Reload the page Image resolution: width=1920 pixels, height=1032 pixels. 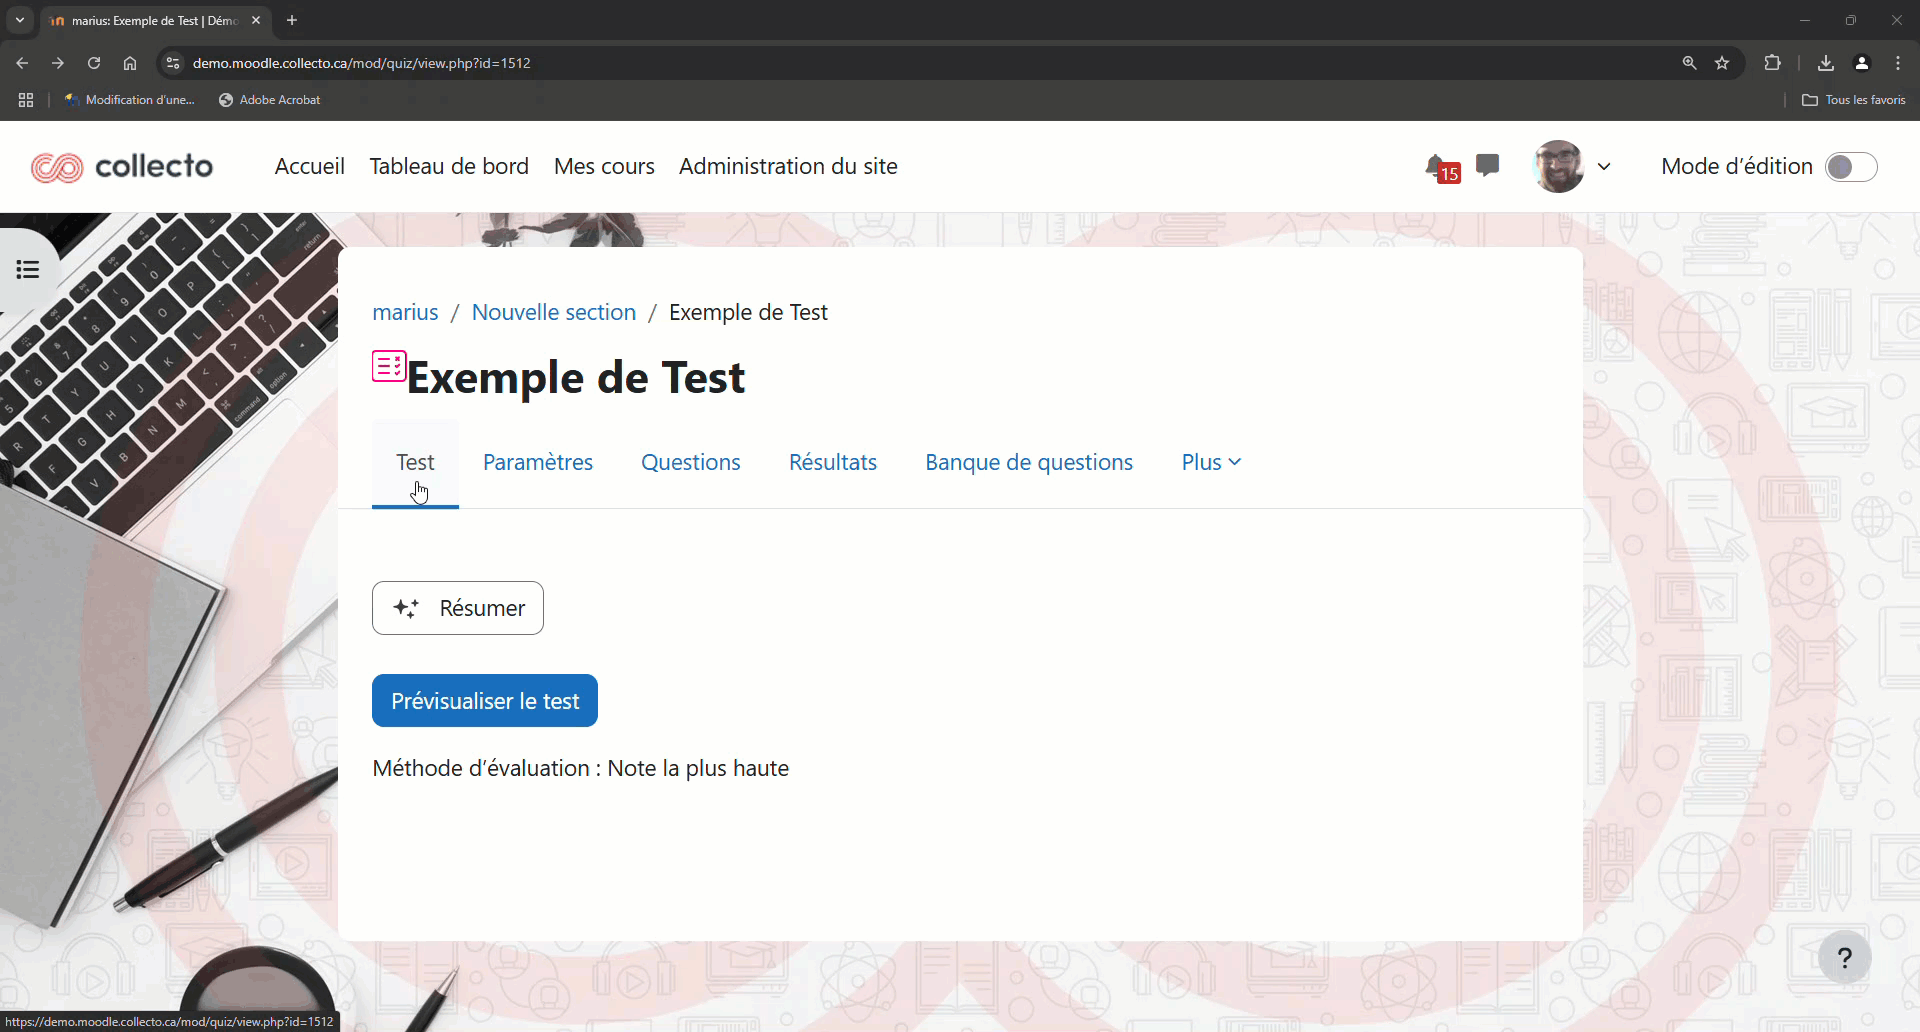click(94, 63)
